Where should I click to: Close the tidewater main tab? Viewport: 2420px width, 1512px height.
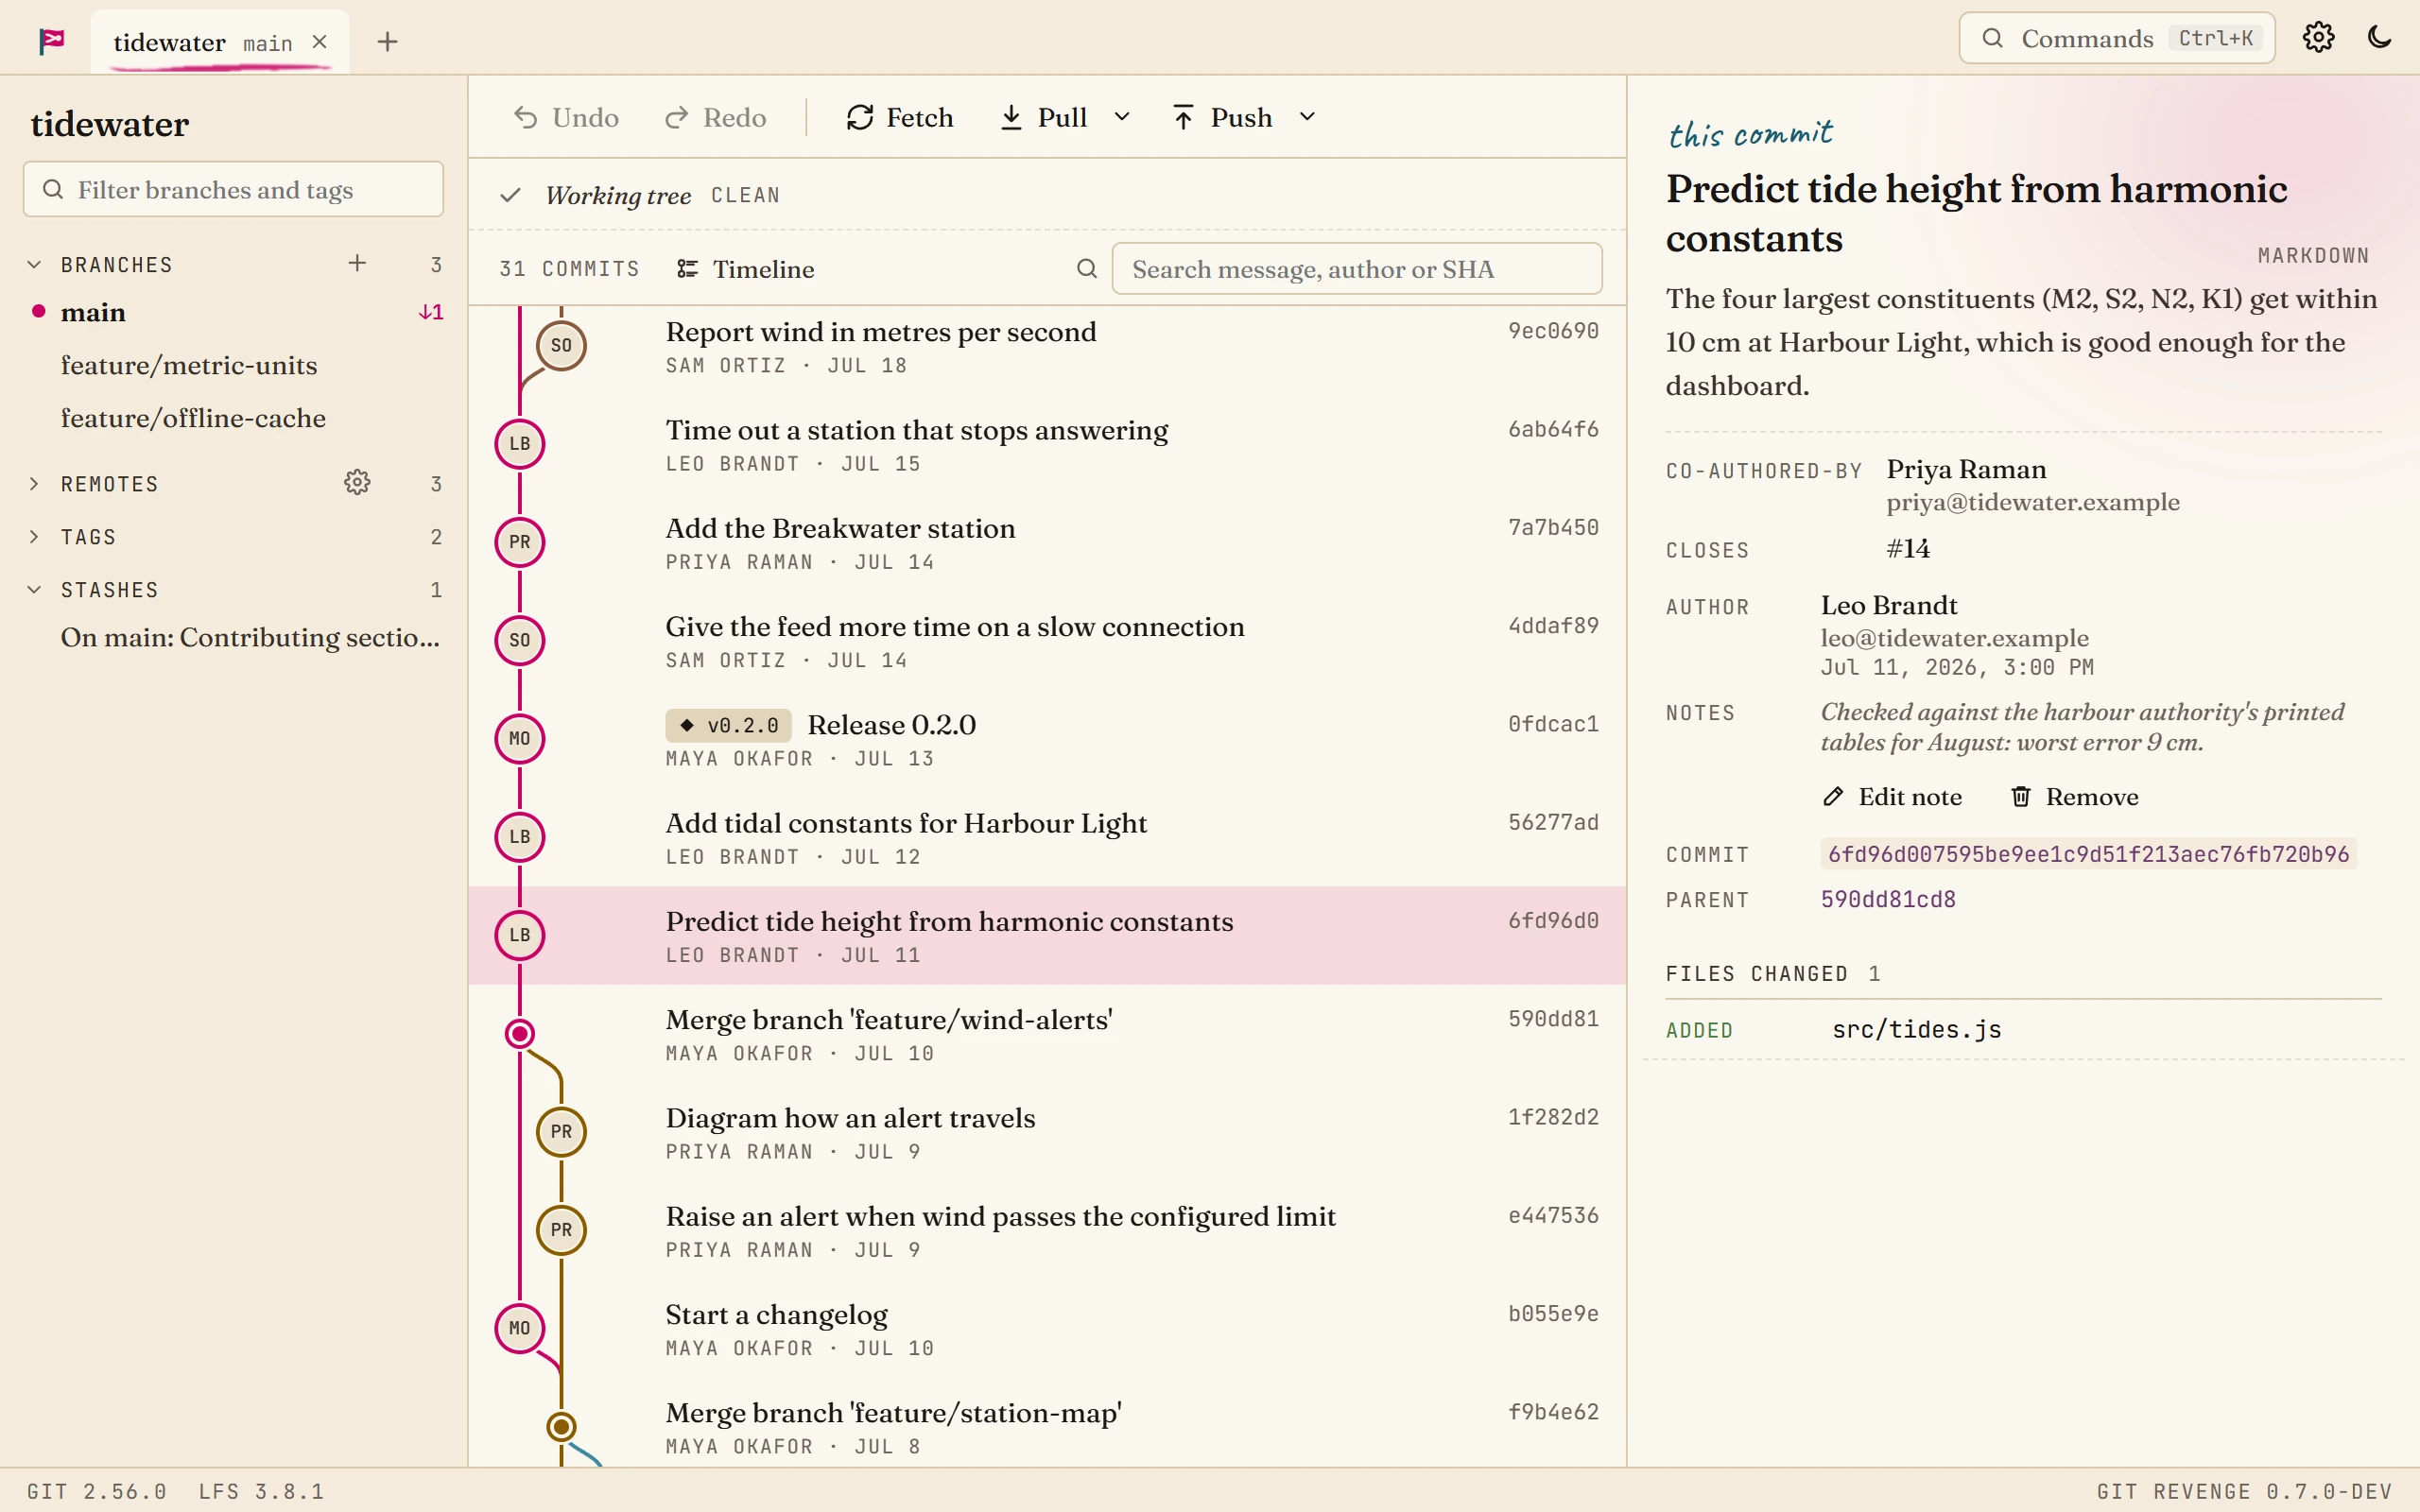pyautogui.click(x=319, y=42)
